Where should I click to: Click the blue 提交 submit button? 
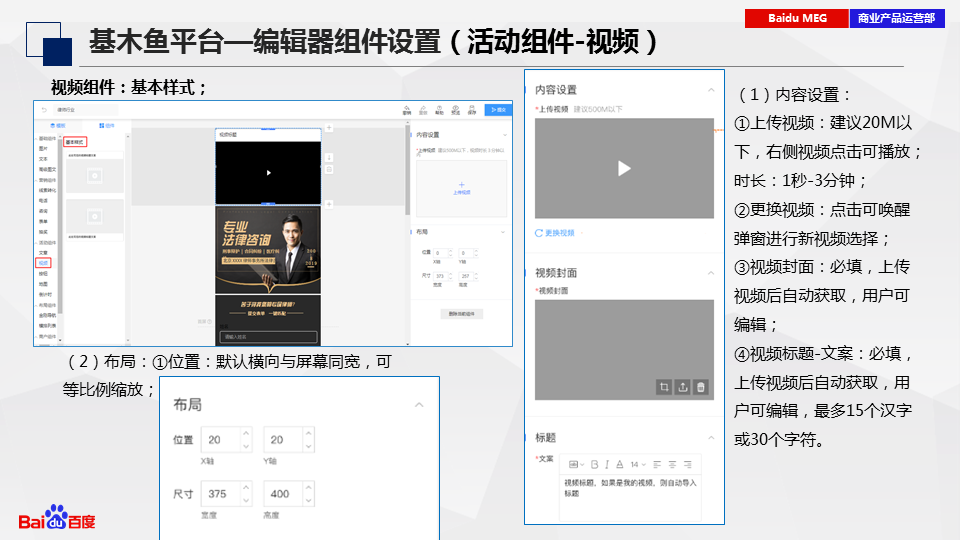[498, 110]
